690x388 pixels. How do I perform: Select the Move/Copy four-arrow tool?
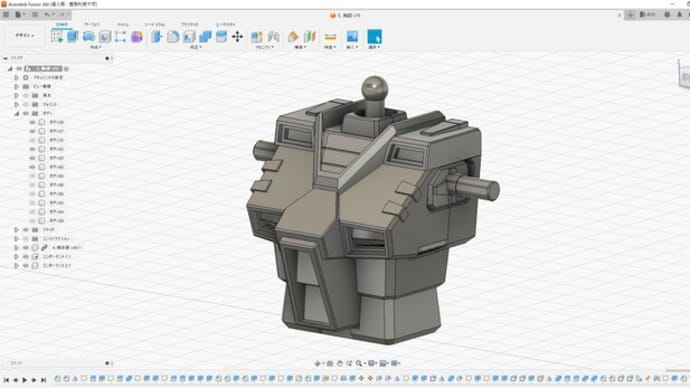237,37
